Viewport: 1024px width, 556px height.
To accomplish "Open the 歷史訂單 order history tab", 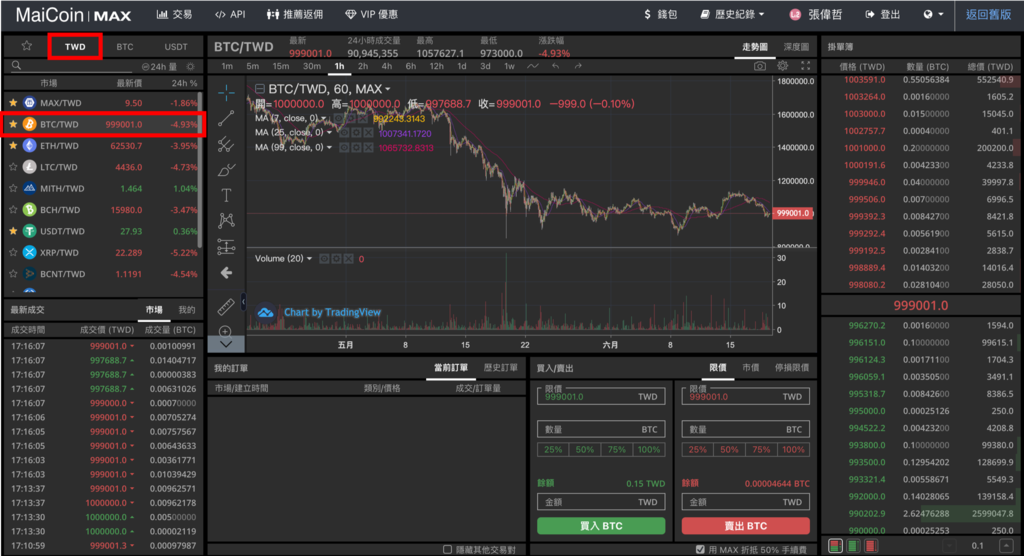I will point(501,368).
